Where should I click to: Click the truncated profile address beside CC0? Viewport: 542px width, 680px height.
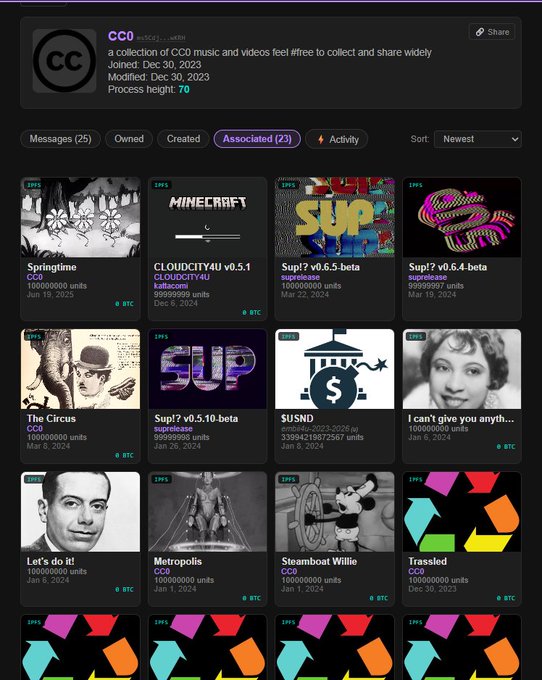coord(161,38)
